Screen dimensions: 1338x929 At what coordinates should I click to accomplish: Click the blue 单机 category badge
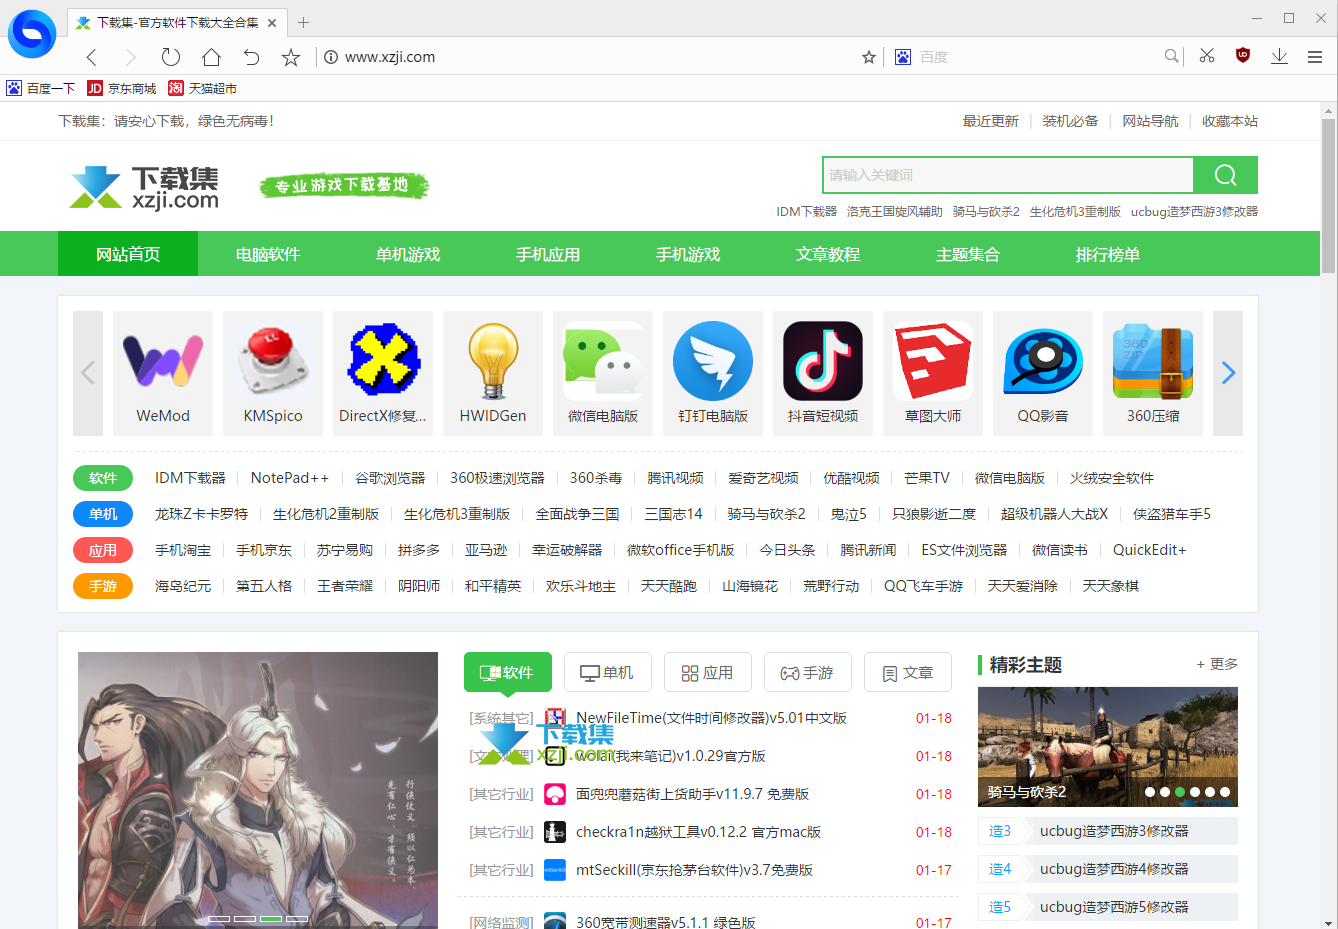(x=103, y=514)
